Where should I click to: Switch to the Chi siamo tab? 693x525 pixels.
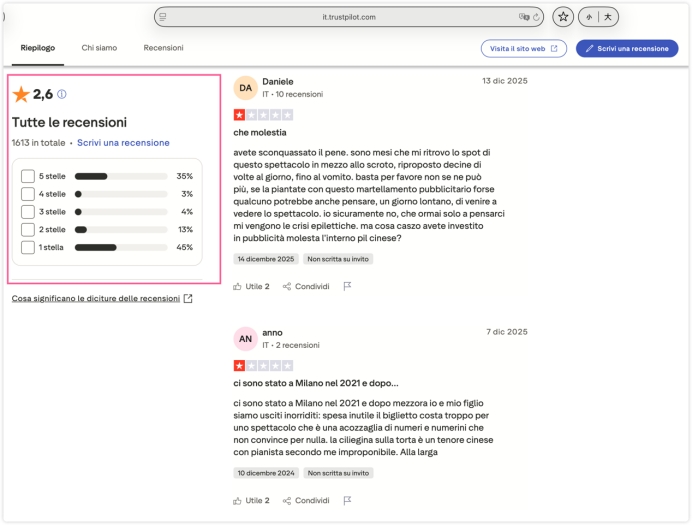99,48
